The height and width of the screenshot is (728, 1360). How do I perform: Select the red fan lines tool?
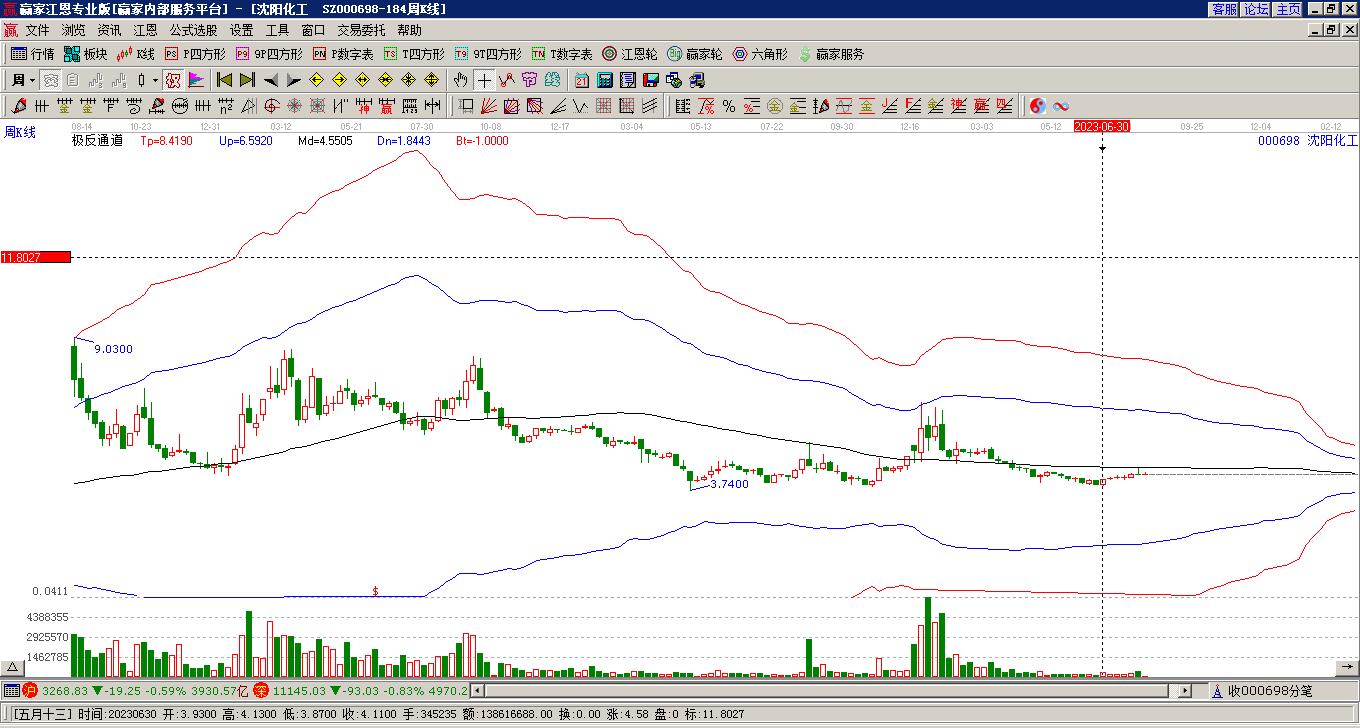489,106
